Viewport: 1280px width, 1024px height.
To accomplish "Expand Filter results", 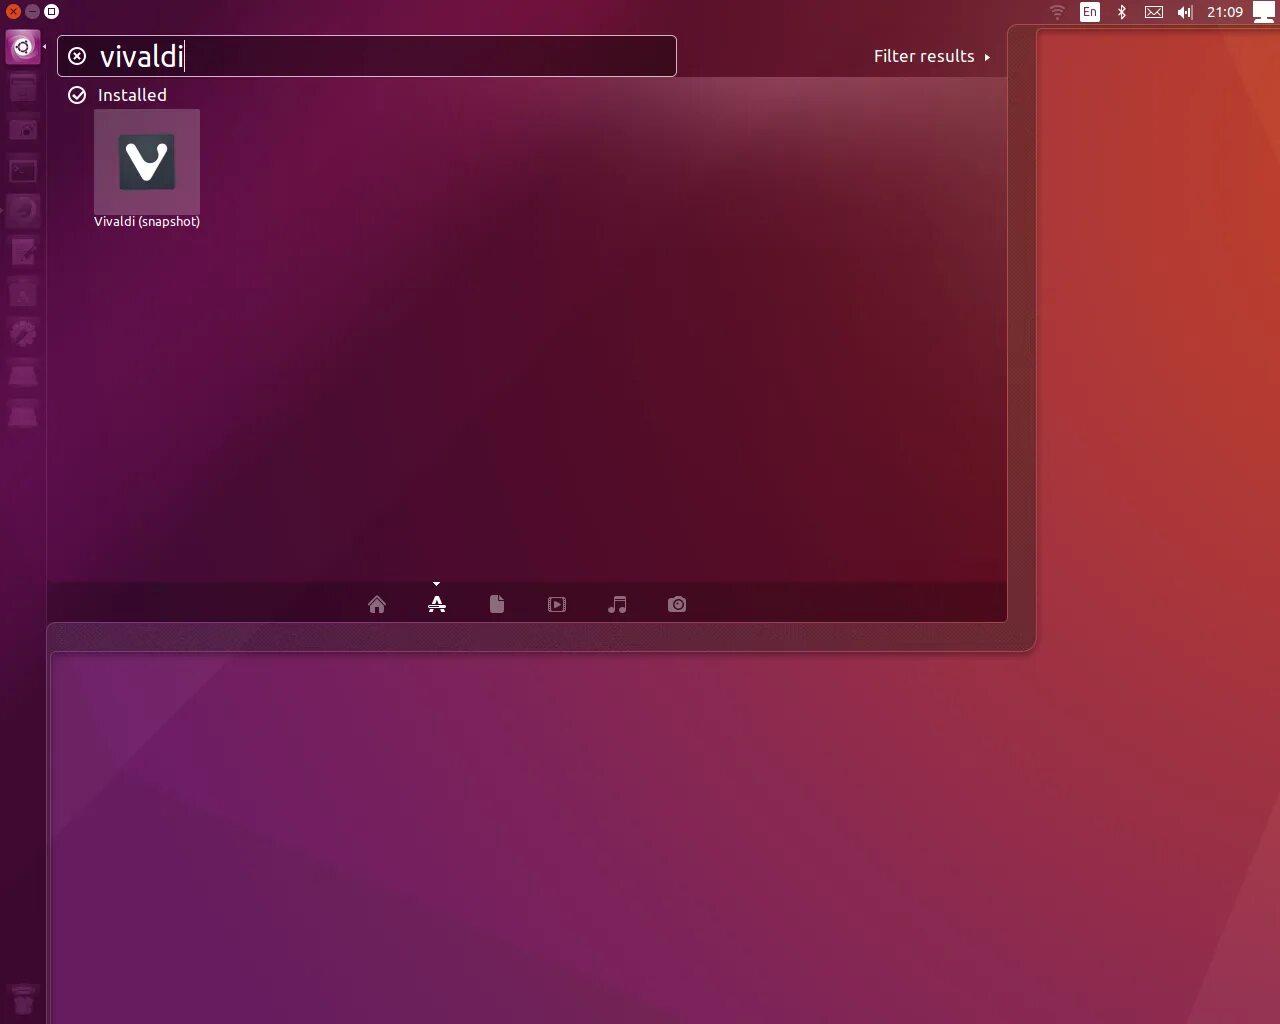I will [931, 57].
